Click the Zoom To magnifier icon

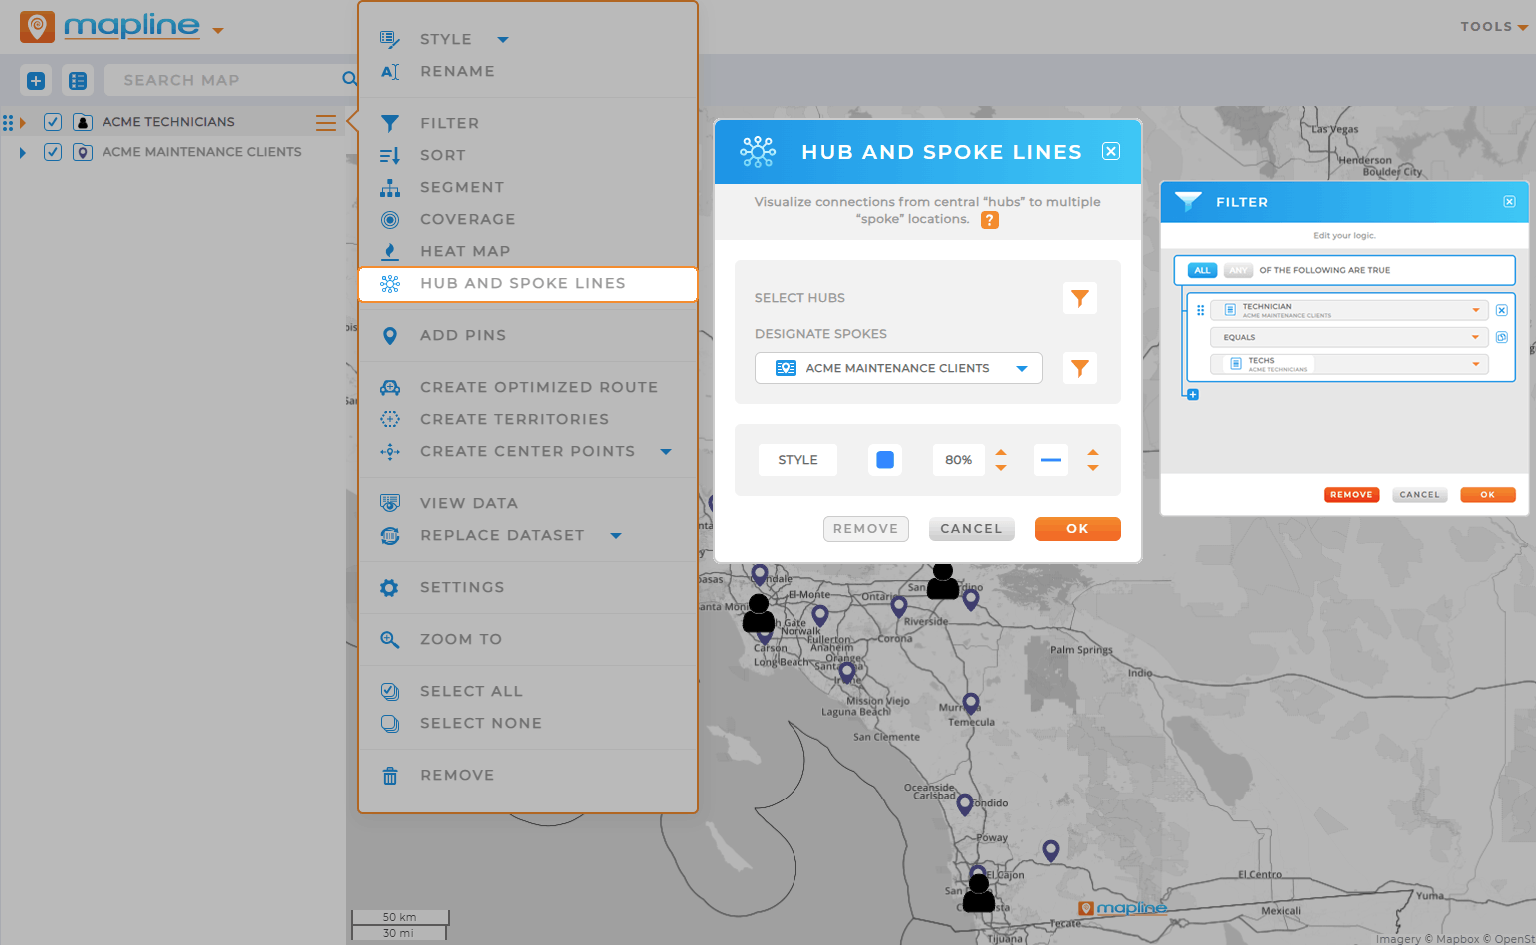point(390,639)
